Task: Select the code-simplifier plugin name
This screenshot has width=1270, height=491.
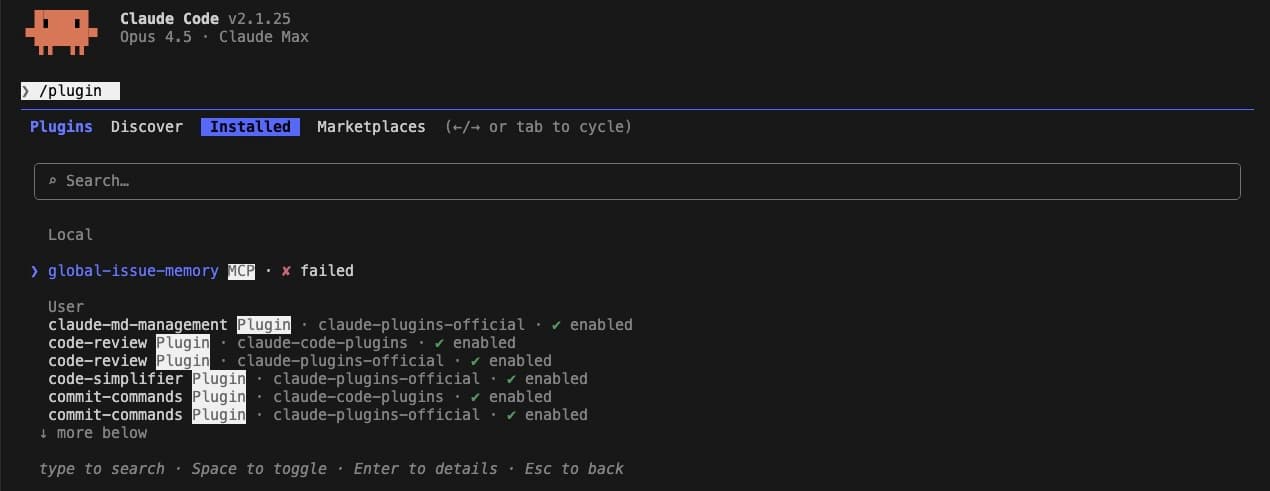Action: coord(115,379)
